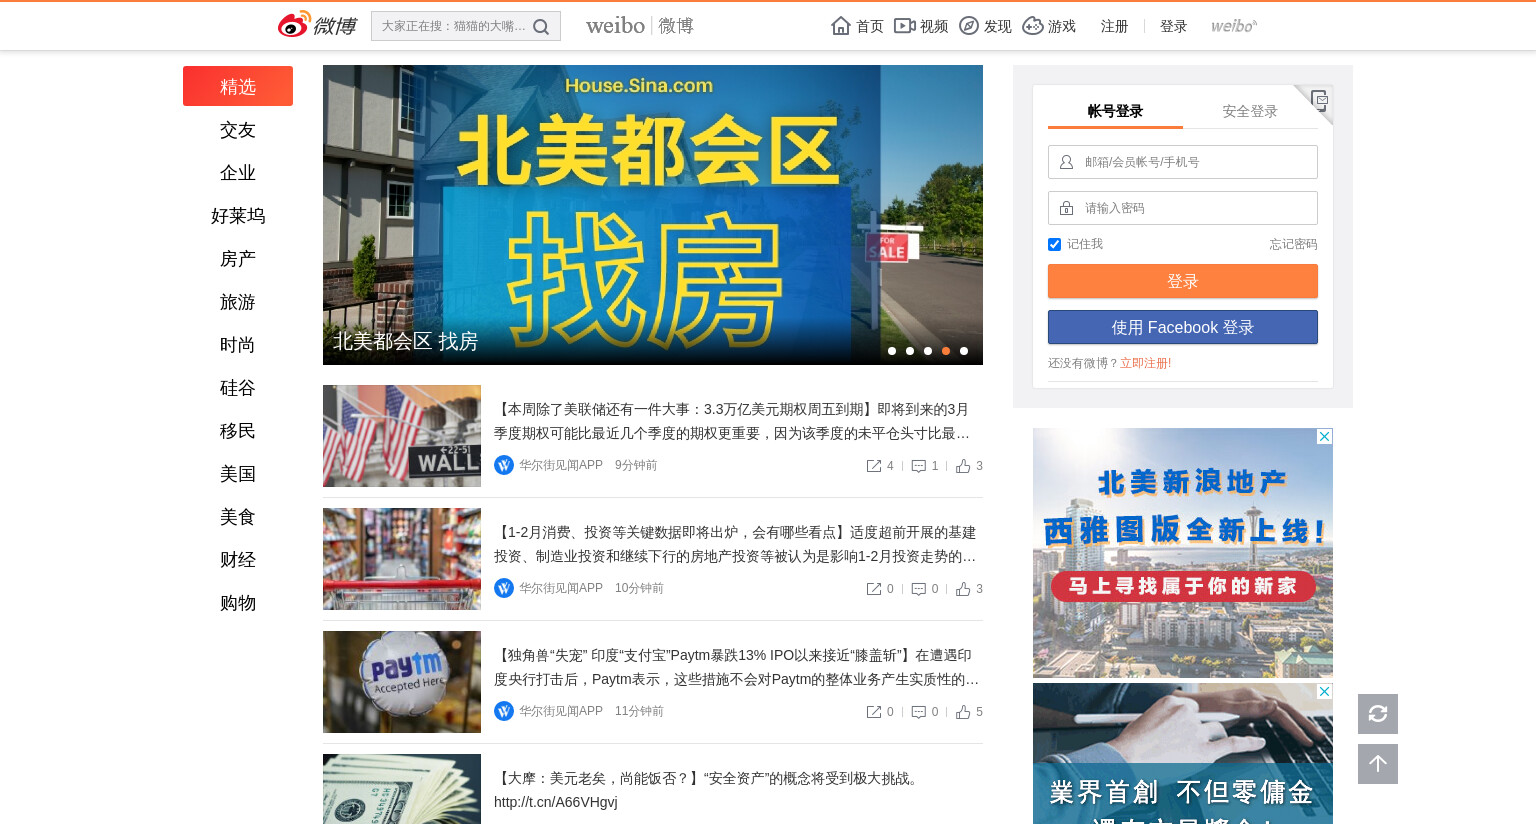Click 华尔街见闻APP avatar on 1-2月消费 post
This screenshot has width=1536, height=824.
click(504, 588)
